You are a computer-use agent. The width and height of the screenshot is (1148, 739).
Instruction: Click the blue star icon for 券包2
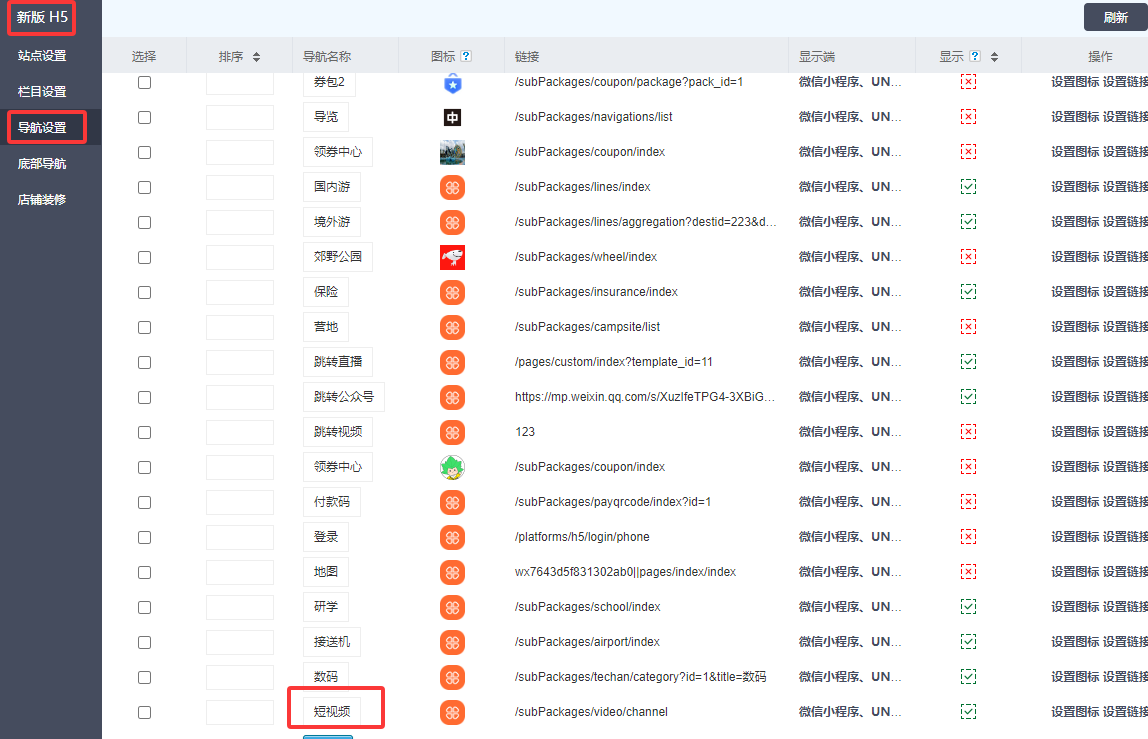pyautogui.click(x=452, y=83)
